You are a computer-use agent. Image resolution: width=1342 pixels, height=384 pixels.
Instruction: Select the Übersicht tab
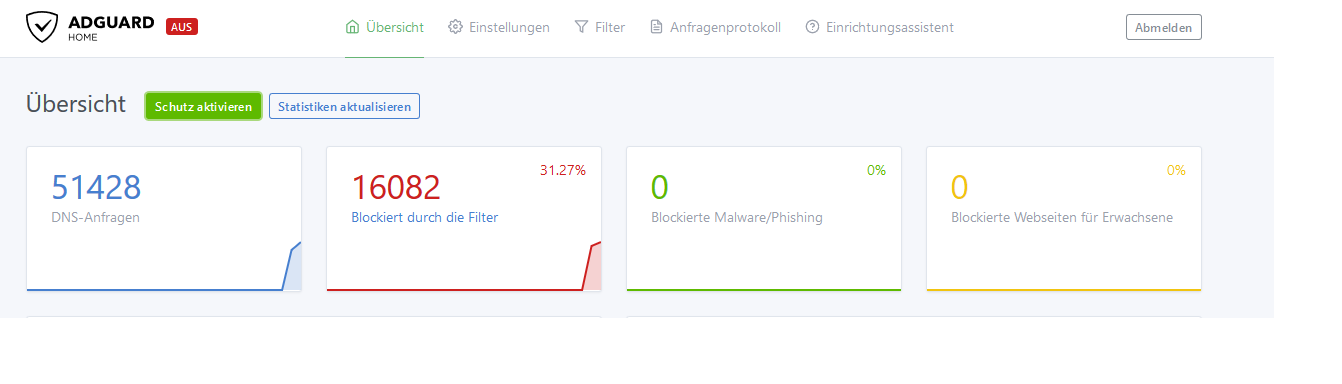coord(385,27)
